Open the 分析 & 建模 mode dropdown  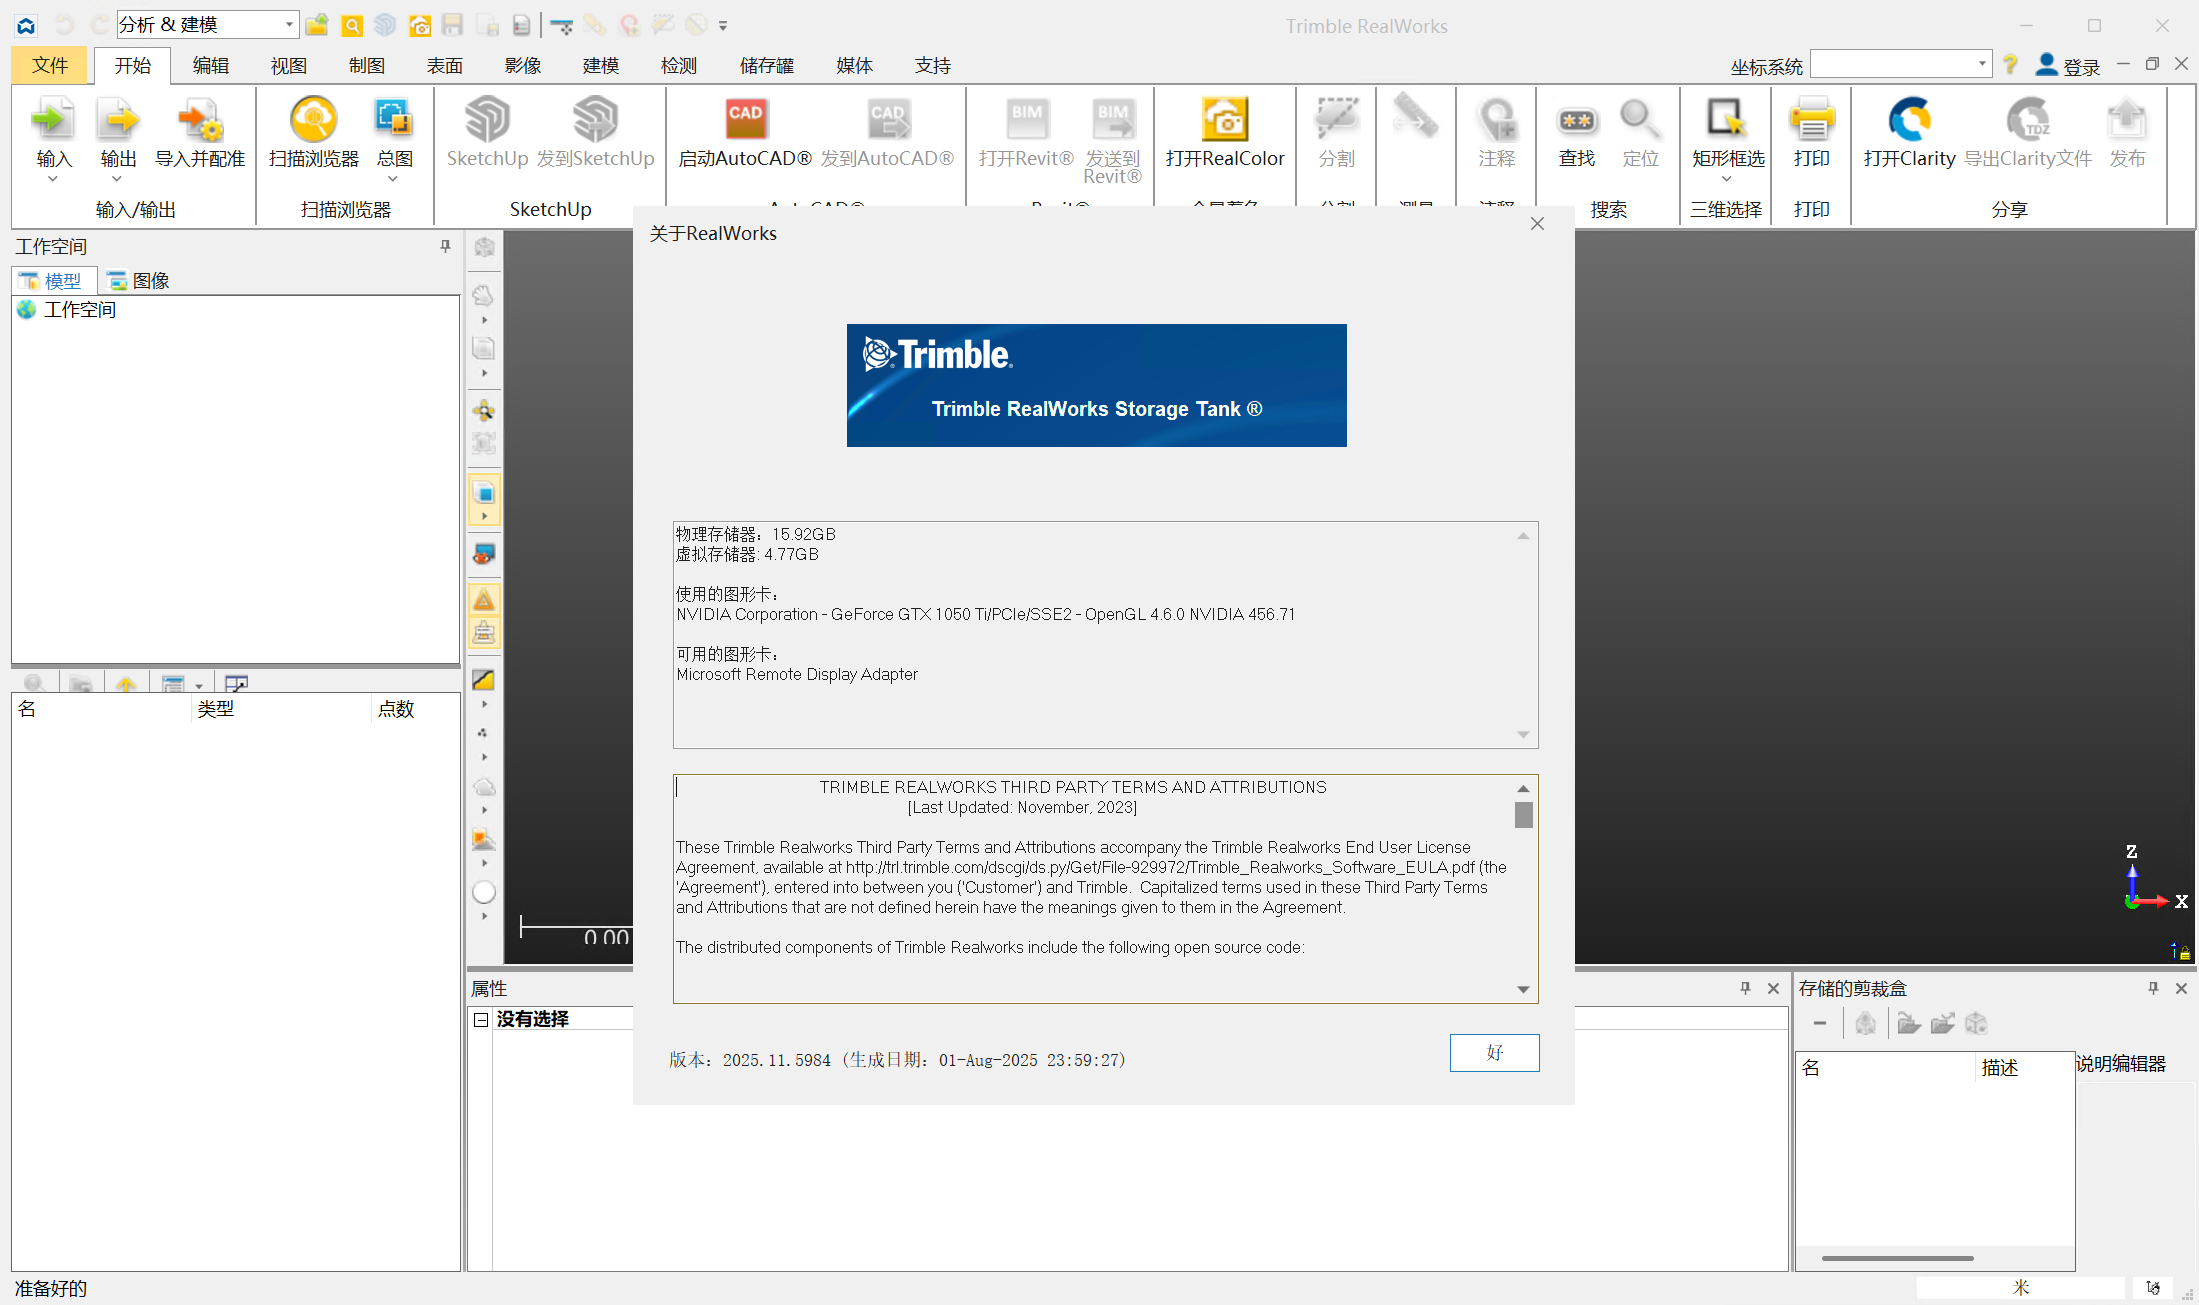289,24
